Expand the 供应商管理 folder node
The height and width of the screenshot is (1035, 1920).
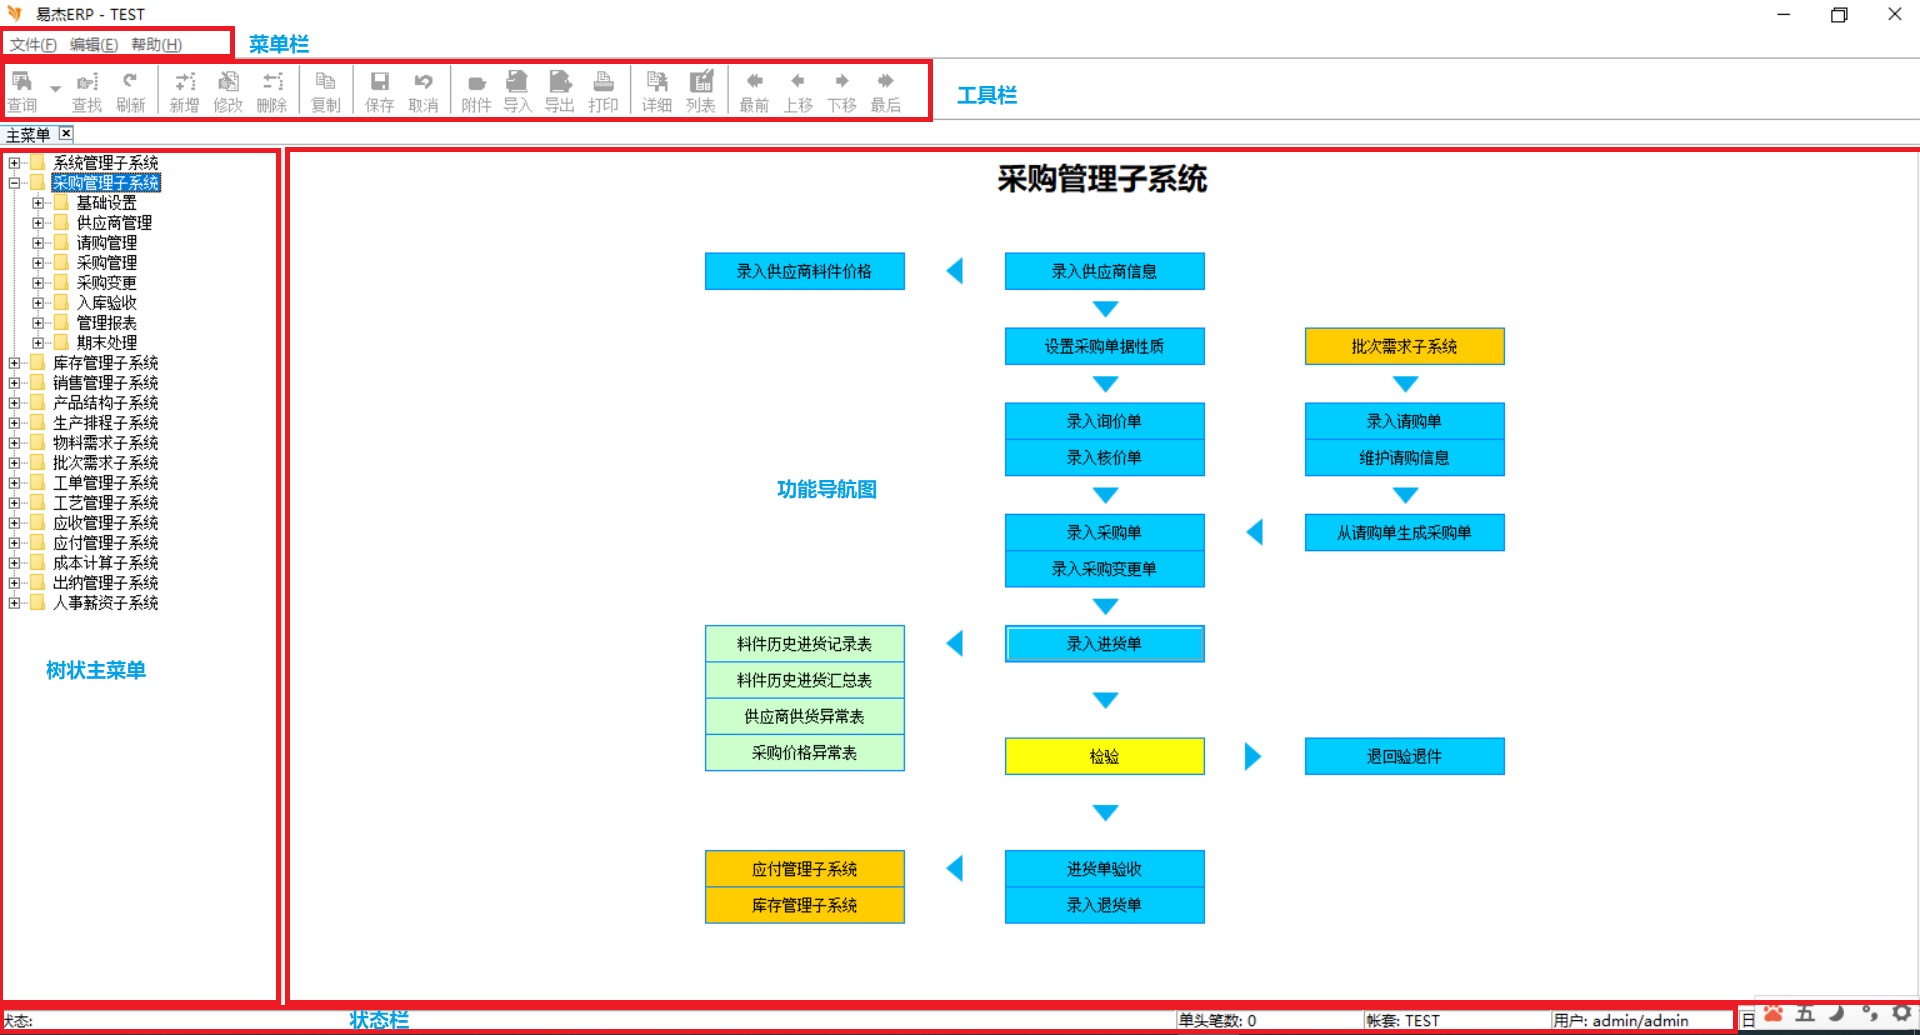[38, 223]
